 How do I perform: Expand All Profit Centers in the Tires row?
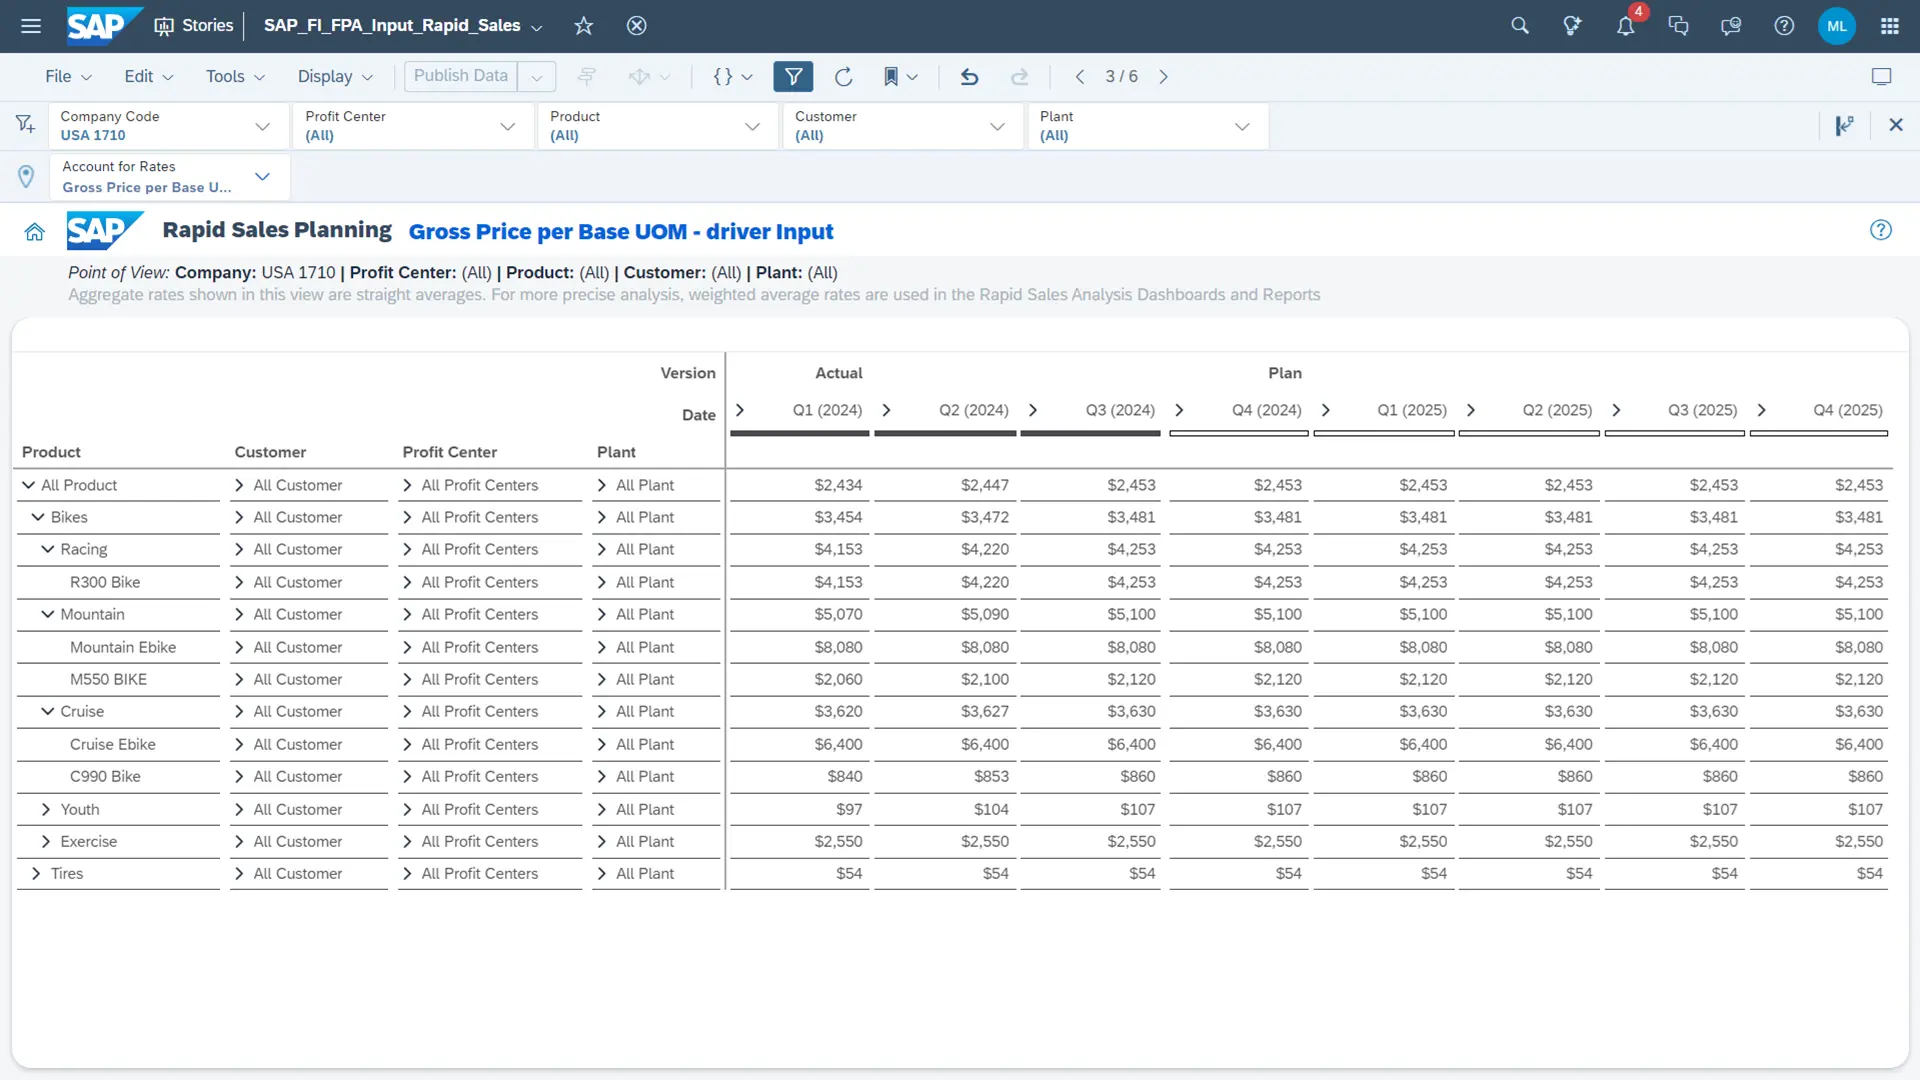click(407, 873)
